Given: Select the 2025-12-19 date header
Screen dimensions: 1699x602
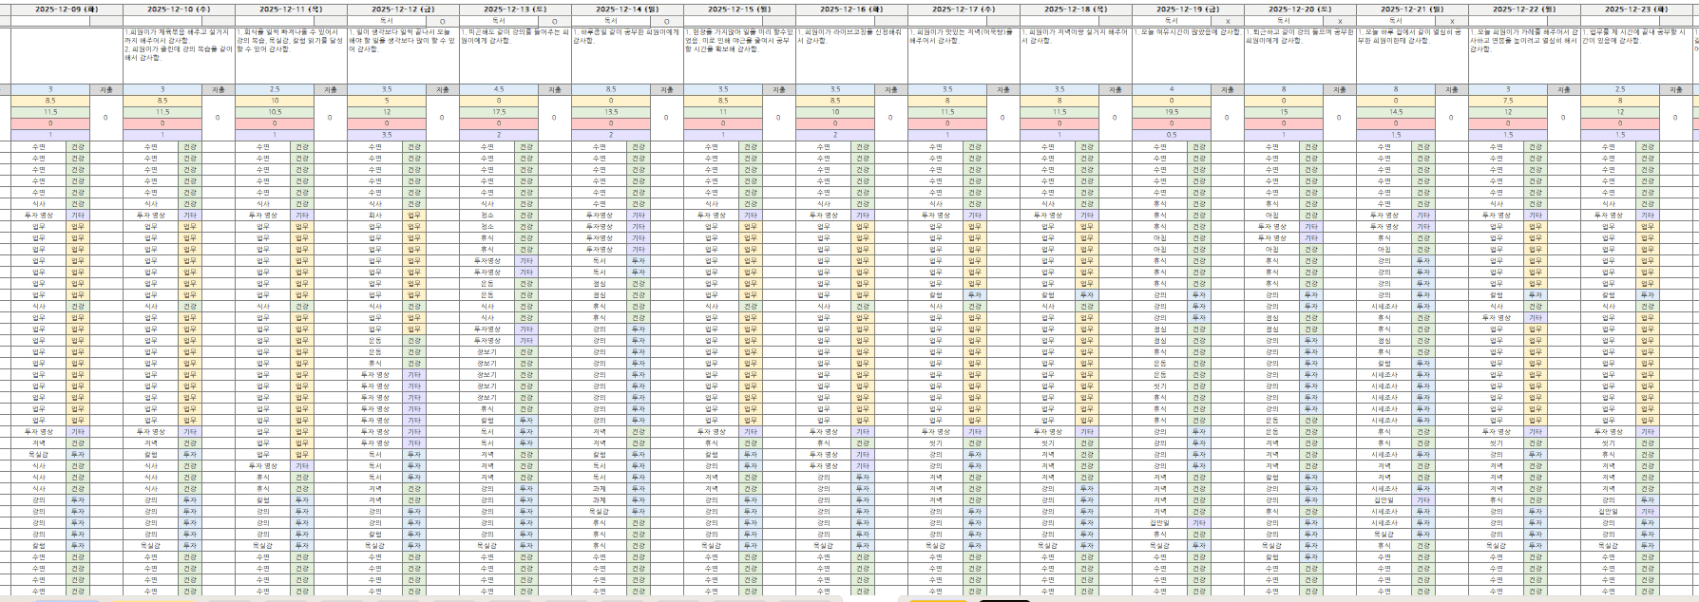Looking at the screenshot, I should [x=1188, y=9].
